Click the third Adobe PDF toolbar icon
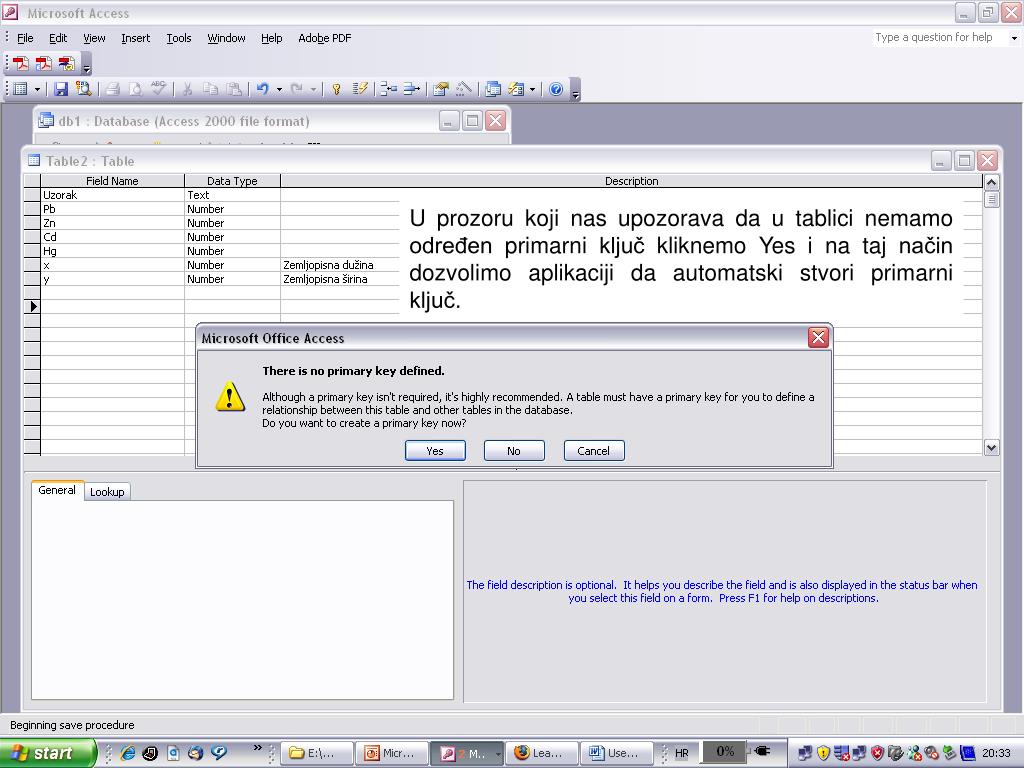1024x768 pixels. (67, 63)
